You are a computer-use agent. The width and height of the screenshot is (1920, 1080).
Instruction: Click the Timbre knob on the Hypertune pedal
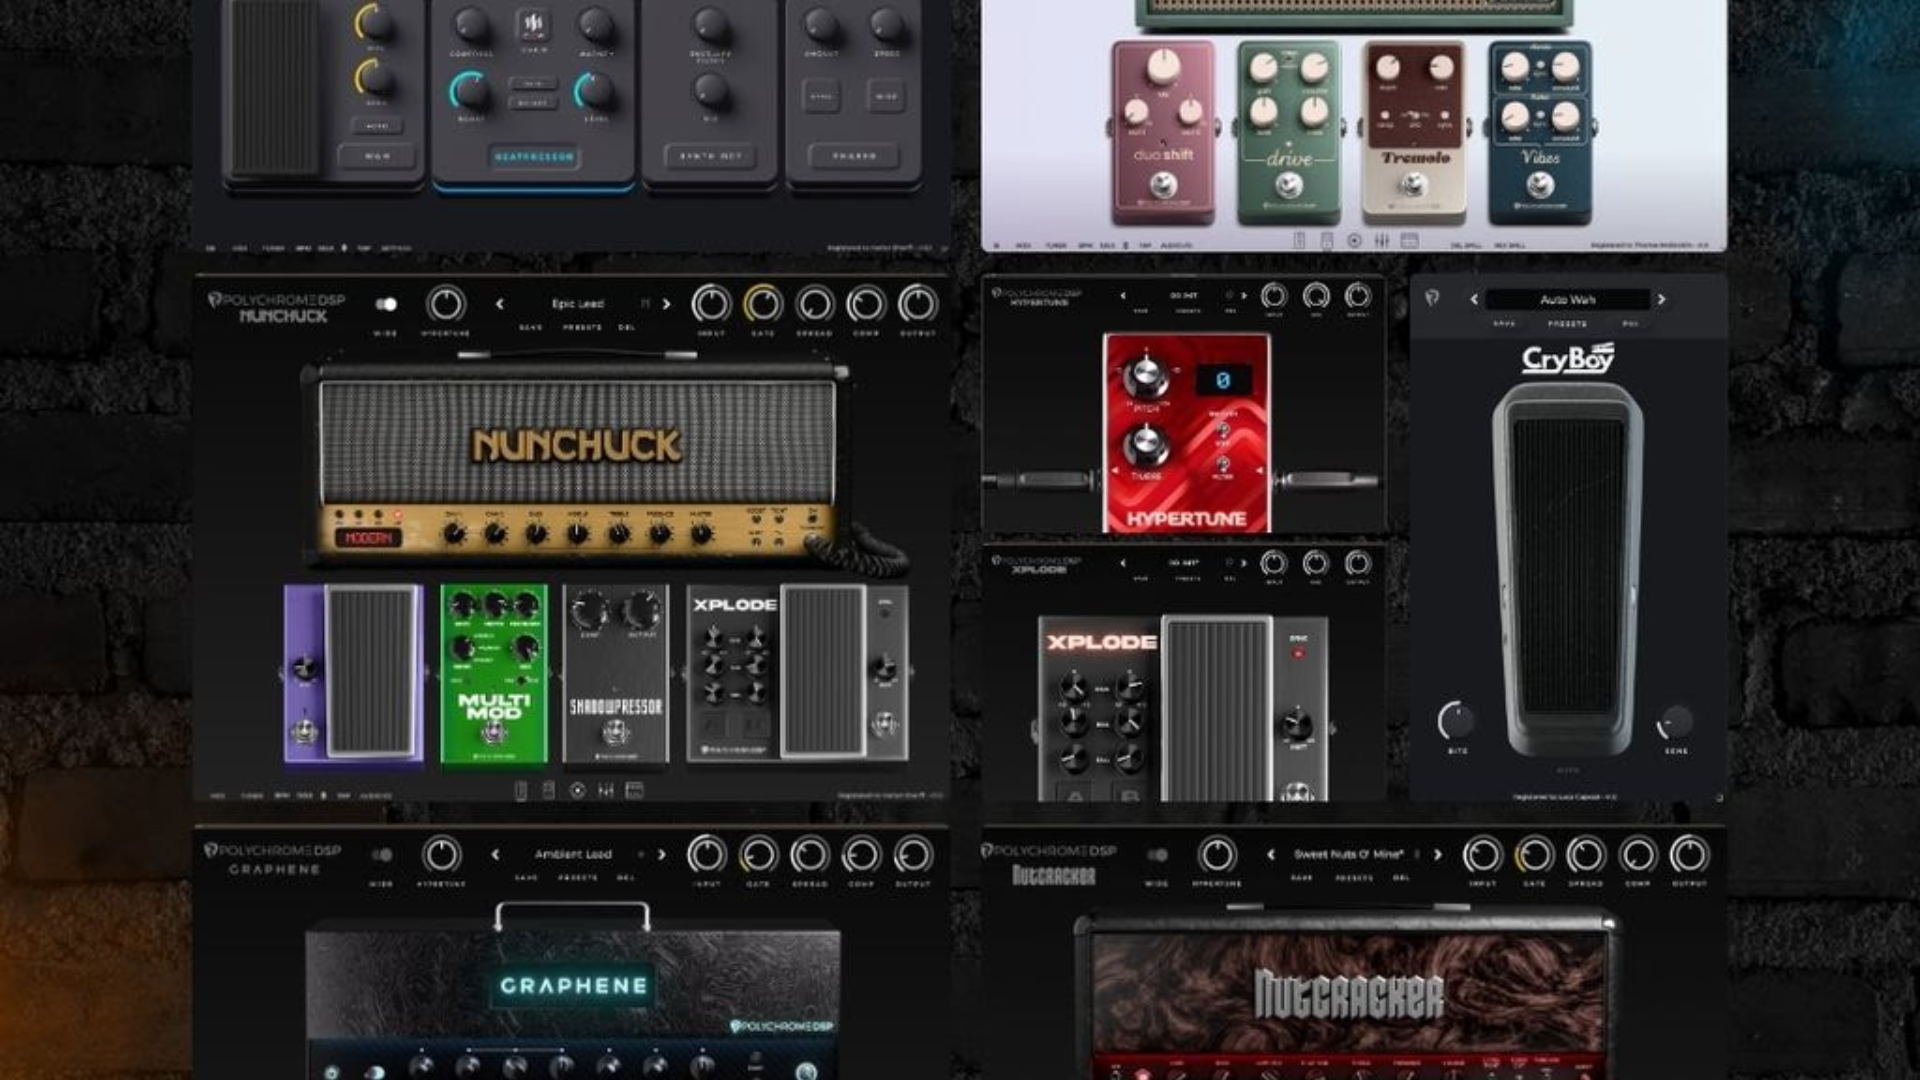[x=1145, y=444]
